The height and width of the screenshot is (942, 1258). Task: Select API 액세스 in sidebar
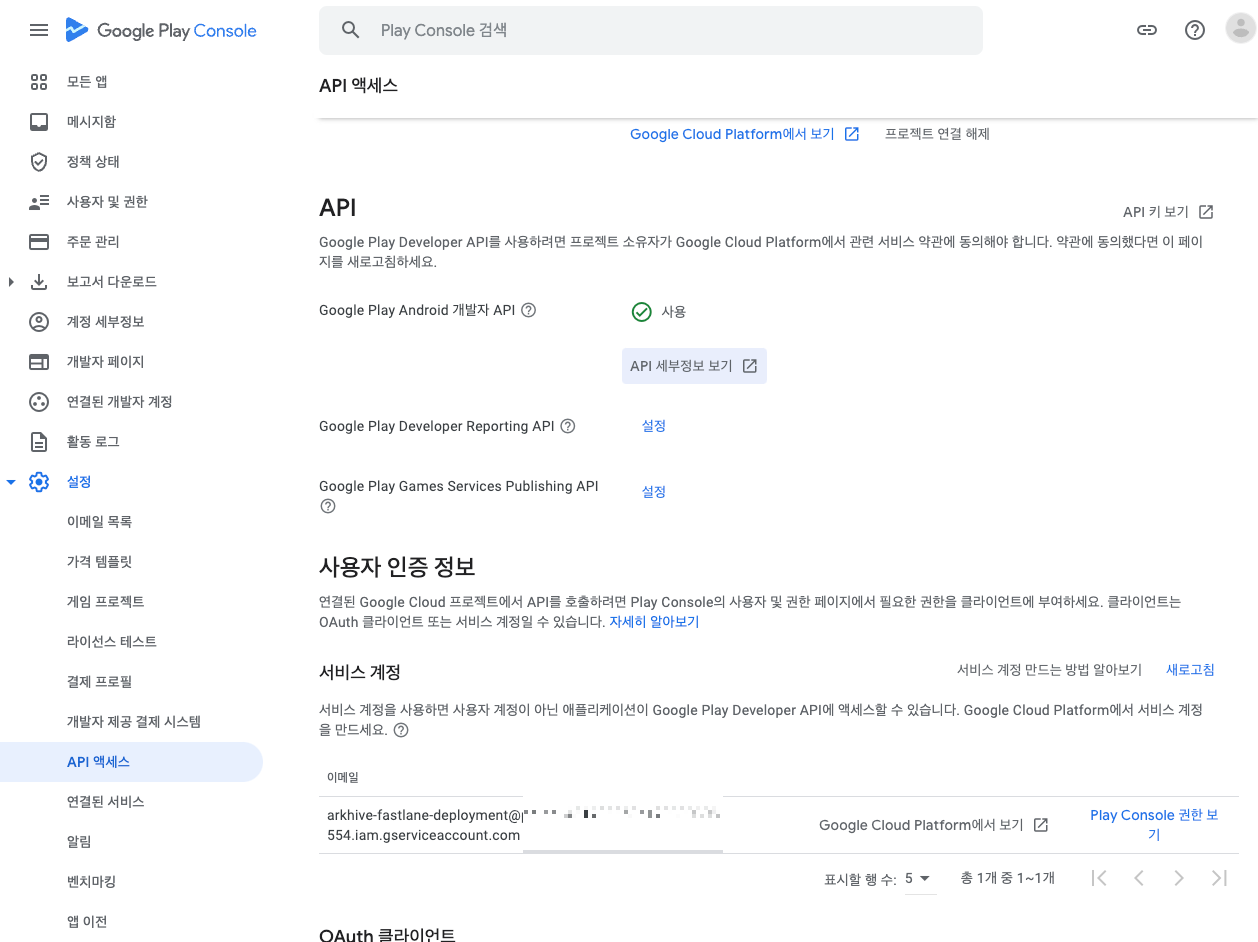[x=131, y=762]
